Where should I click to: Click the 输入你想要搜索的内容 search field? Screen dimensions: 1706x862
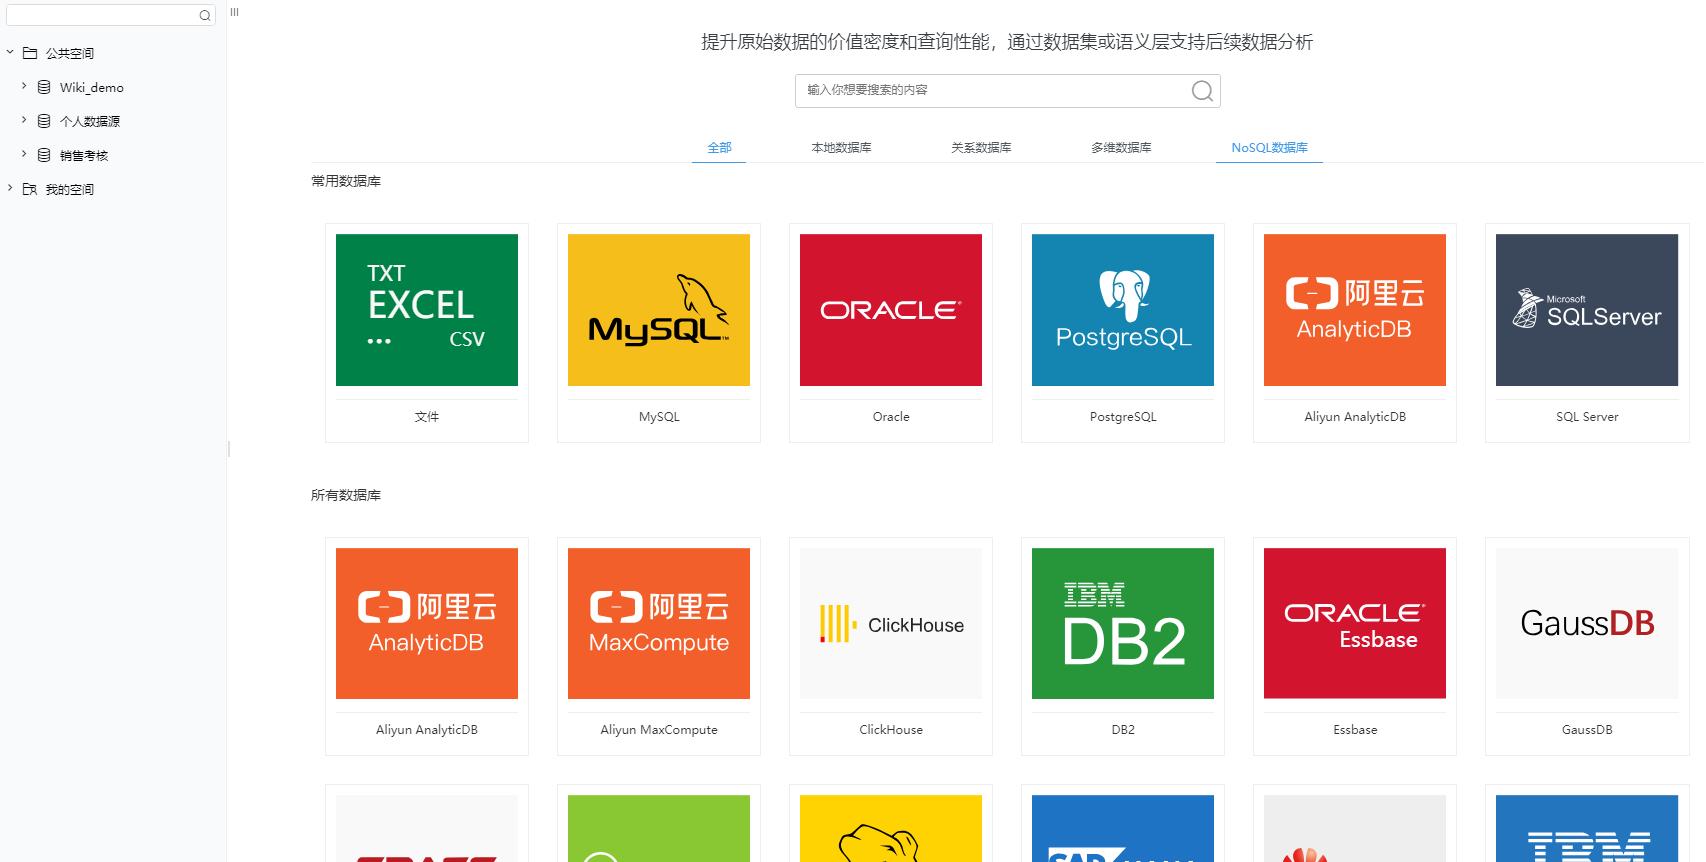pyautogui.click(x=1007, y=91)
